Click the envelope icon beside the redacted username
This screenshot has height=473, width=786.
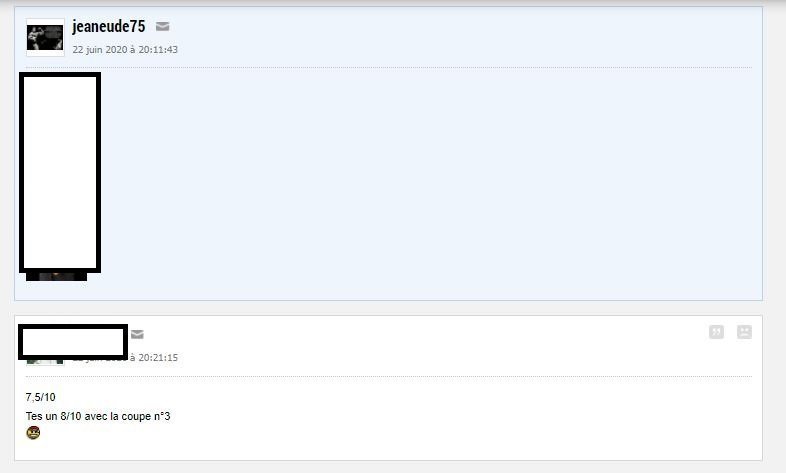[137, 334]
